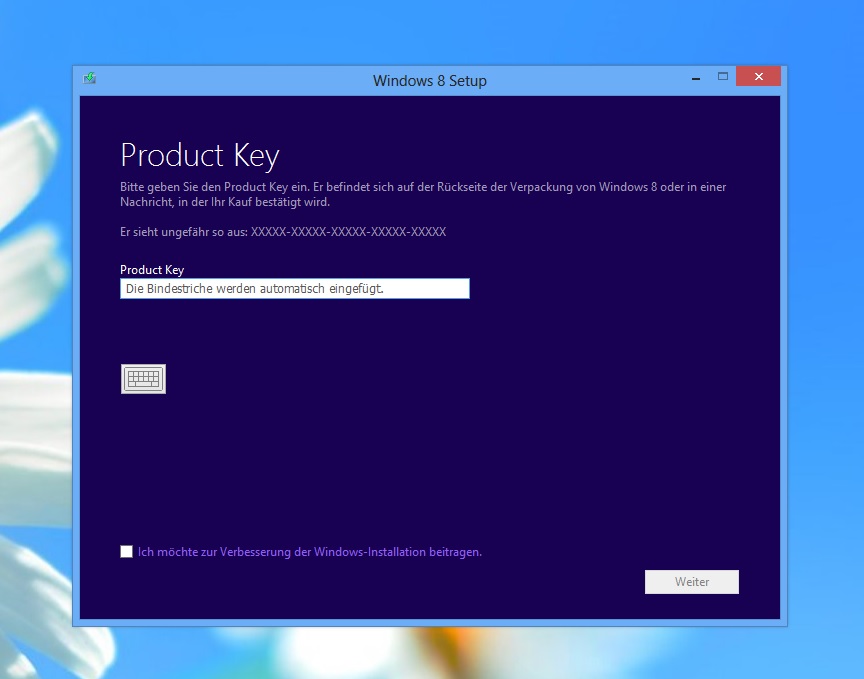The width and height of the screenshot is (864, 679).
Task: Click the 'Windows 8 Setup' title text
Action: click(x=430, y=80)
